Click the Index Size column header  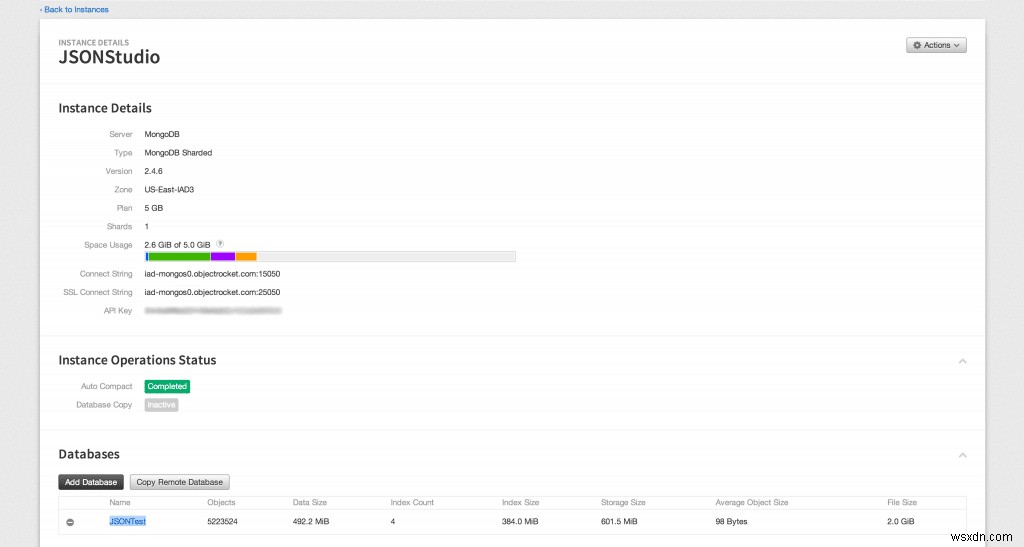(518, 502)
